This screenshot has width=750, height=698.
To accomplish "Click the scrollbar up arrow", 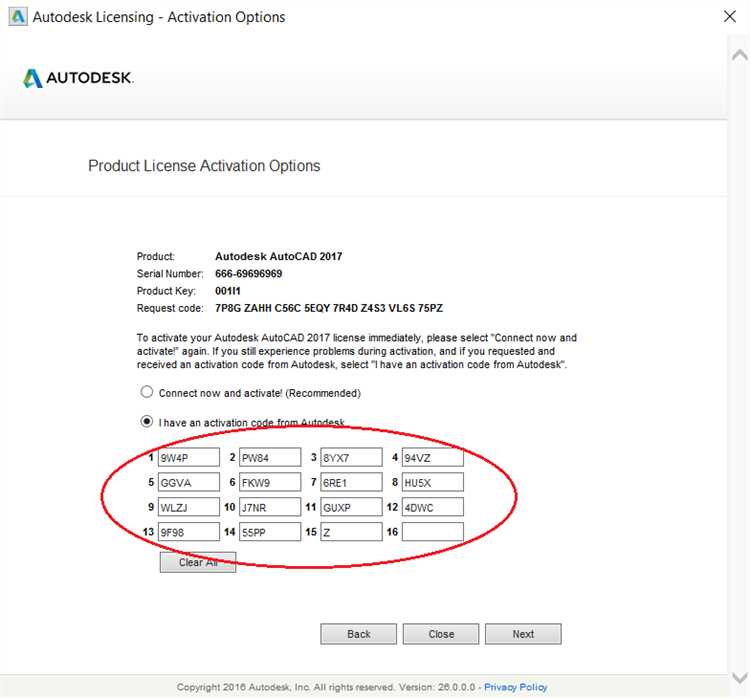I will tap(739, 55).
